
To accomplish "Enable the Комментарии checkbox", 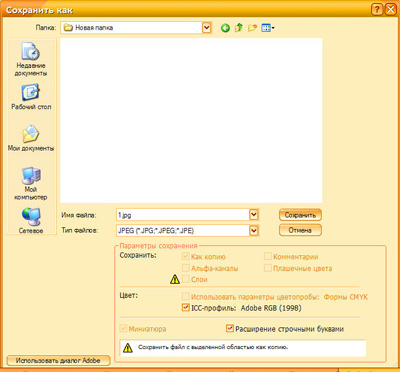I will 268,256.
